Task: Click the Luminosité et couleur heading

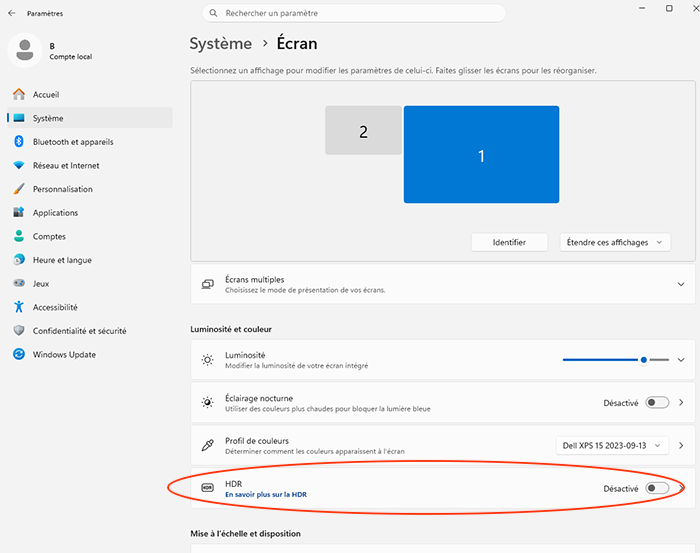Action: [231, 329]
